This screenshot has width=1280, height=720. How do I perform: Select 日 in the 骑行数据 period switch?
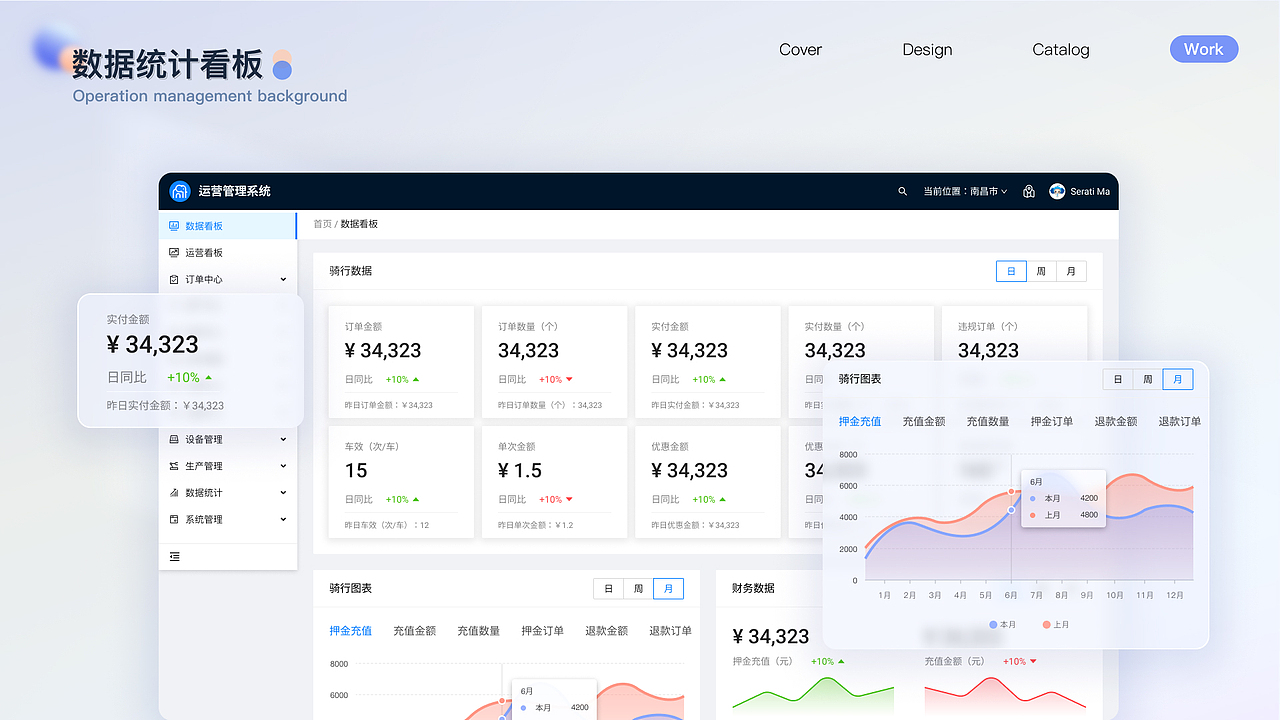pos(1011,271)
